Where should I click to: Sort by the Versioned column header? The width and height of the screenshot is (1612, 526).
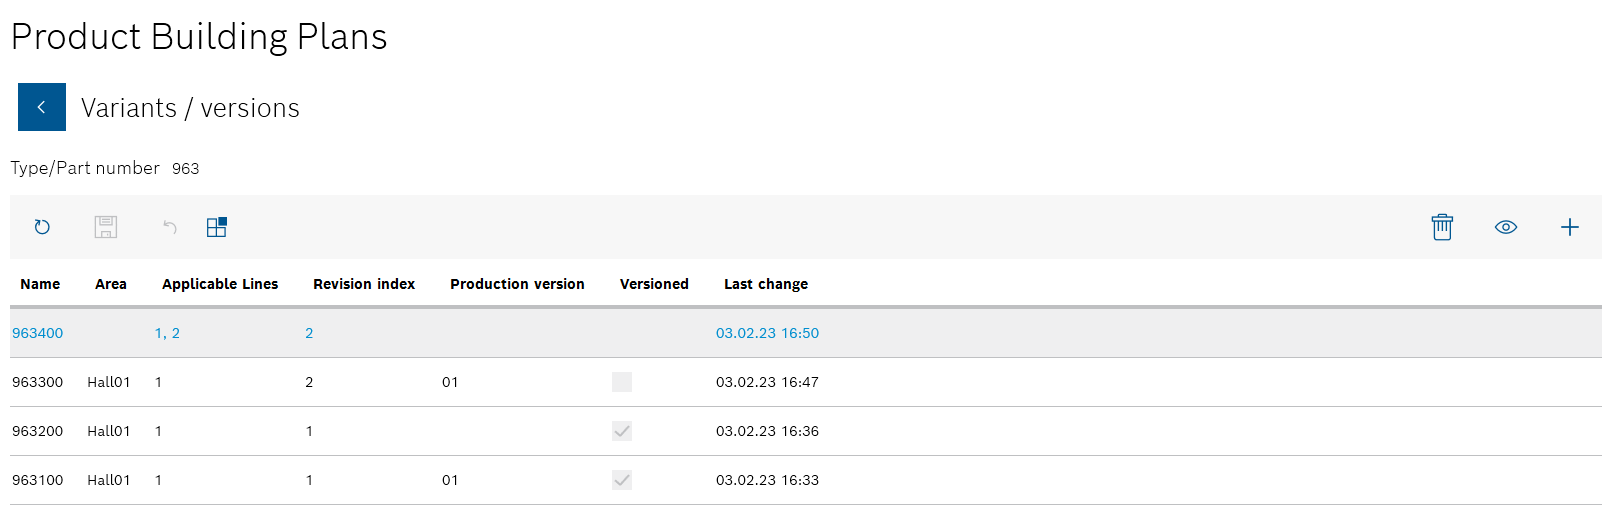[x=654, y=284]
